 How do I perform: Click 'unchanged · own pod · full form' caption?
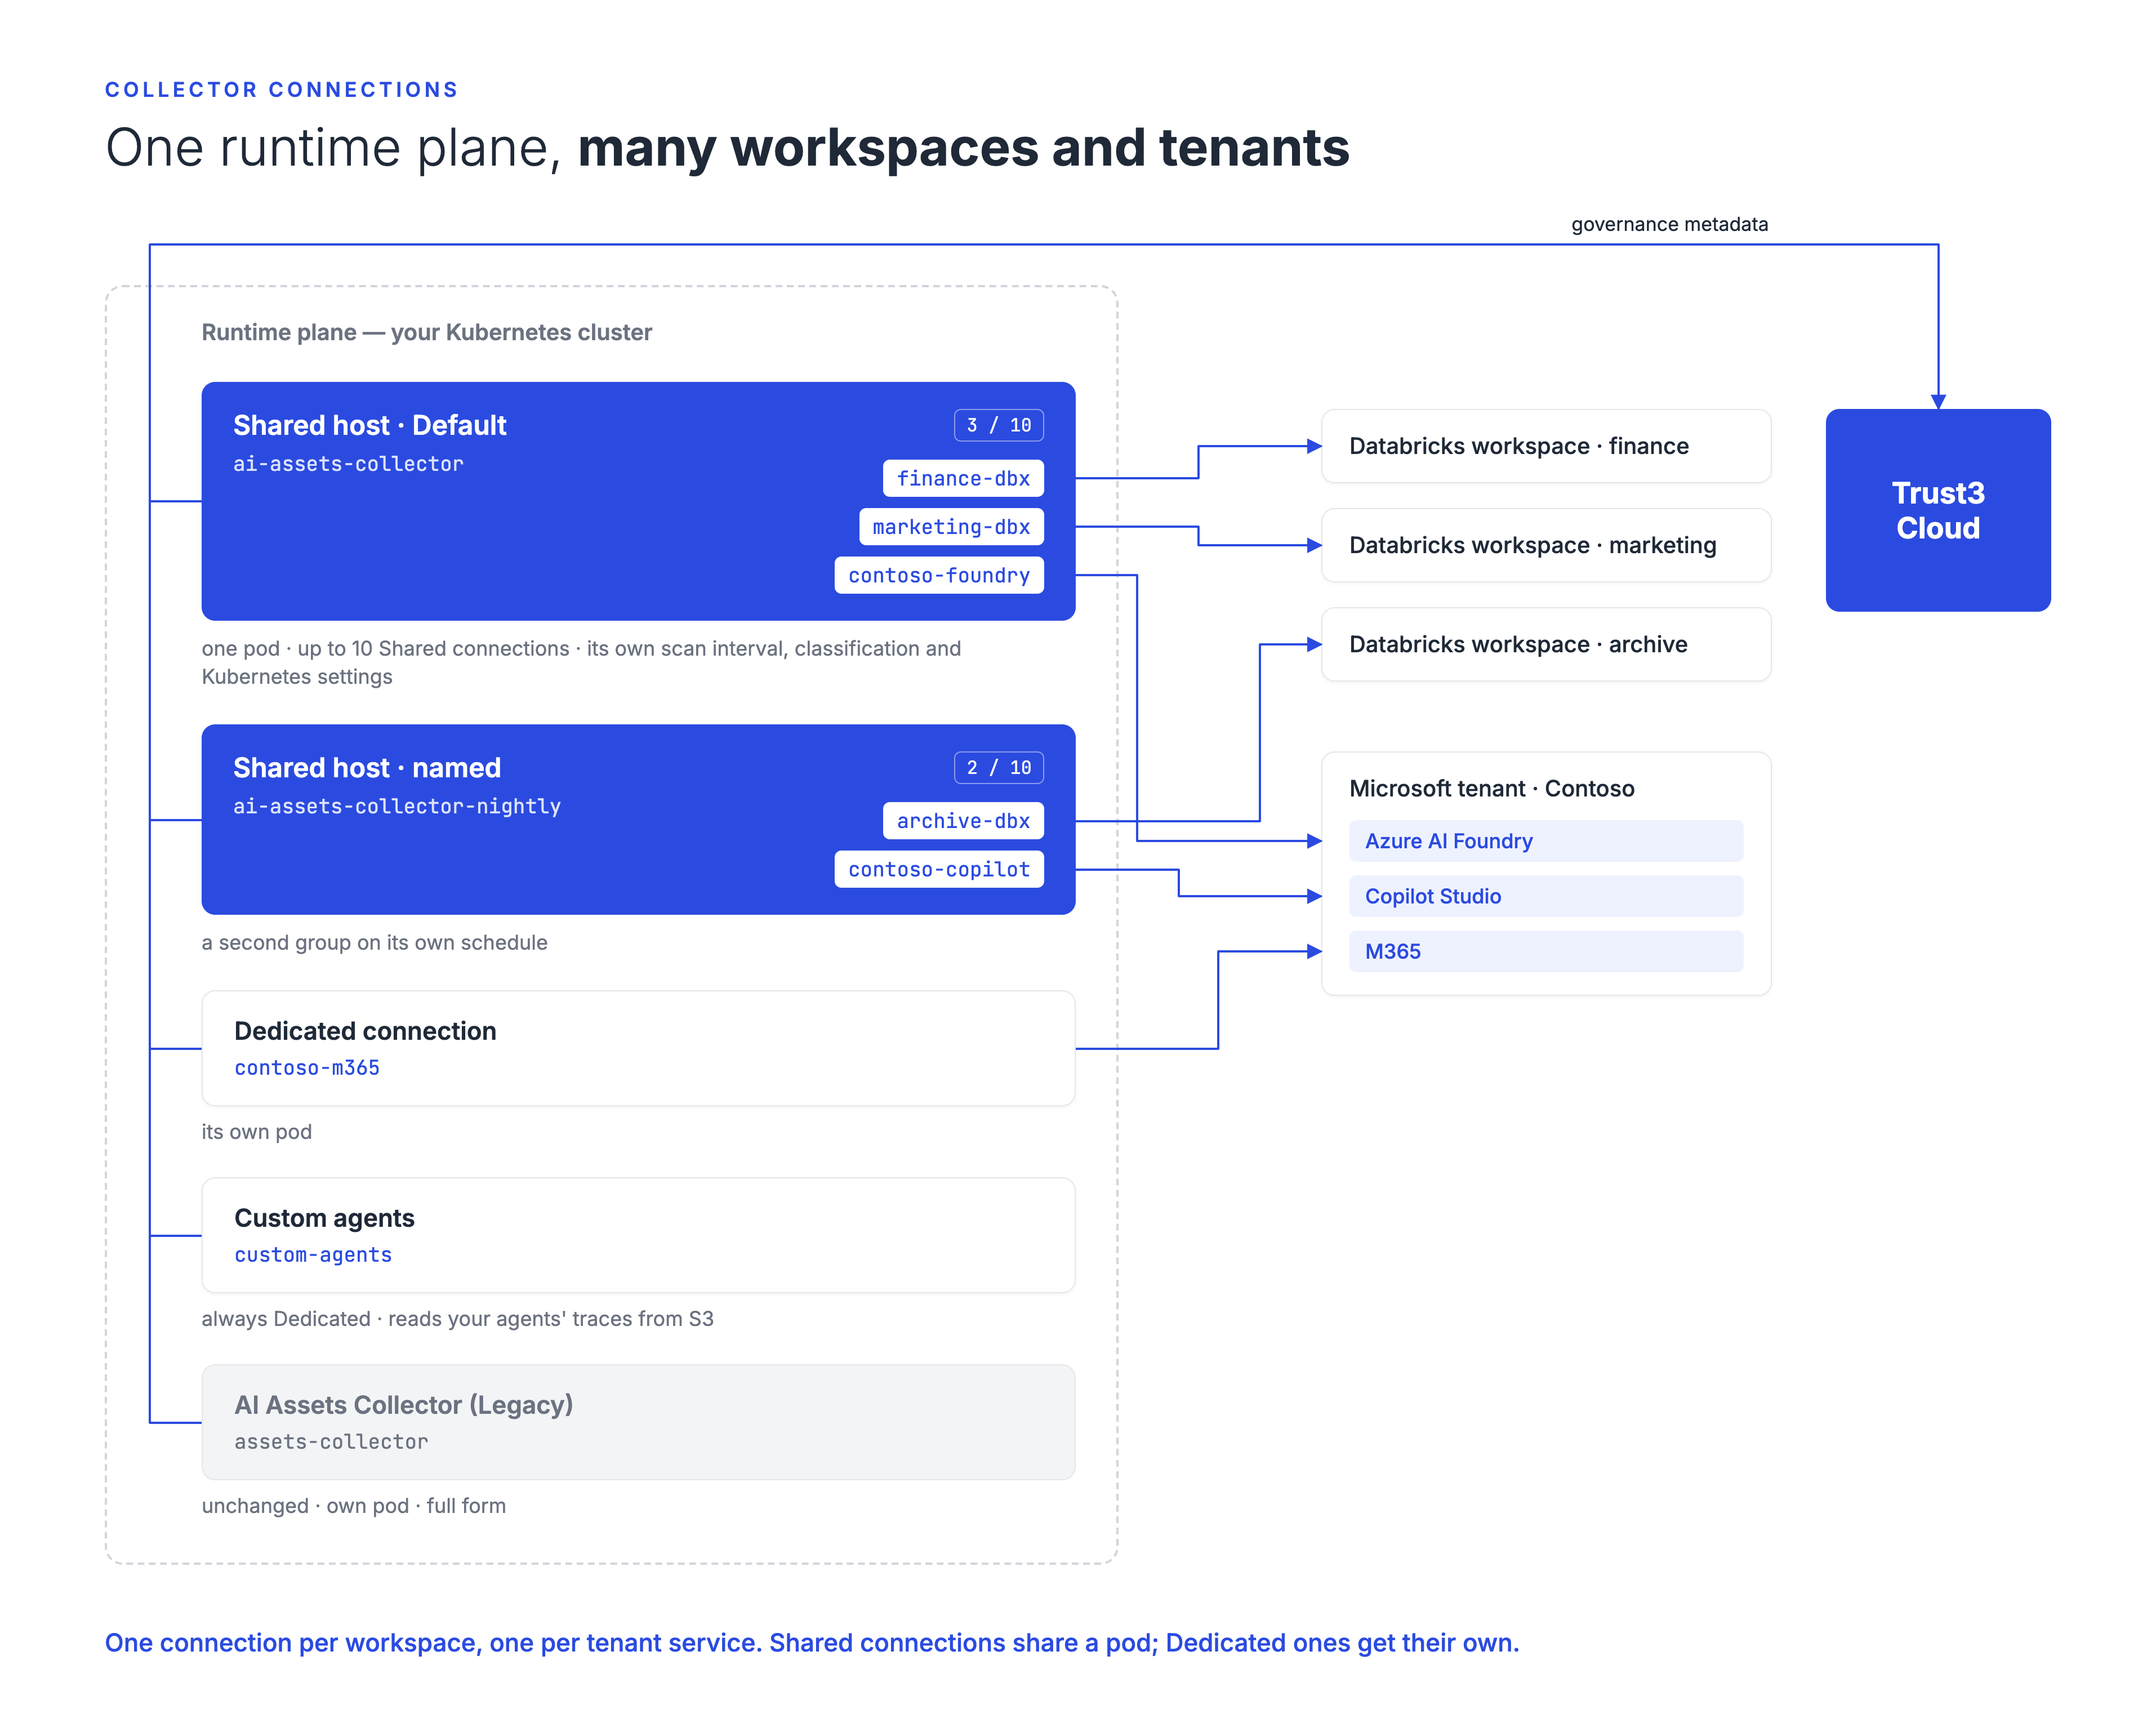(353, 1506)
